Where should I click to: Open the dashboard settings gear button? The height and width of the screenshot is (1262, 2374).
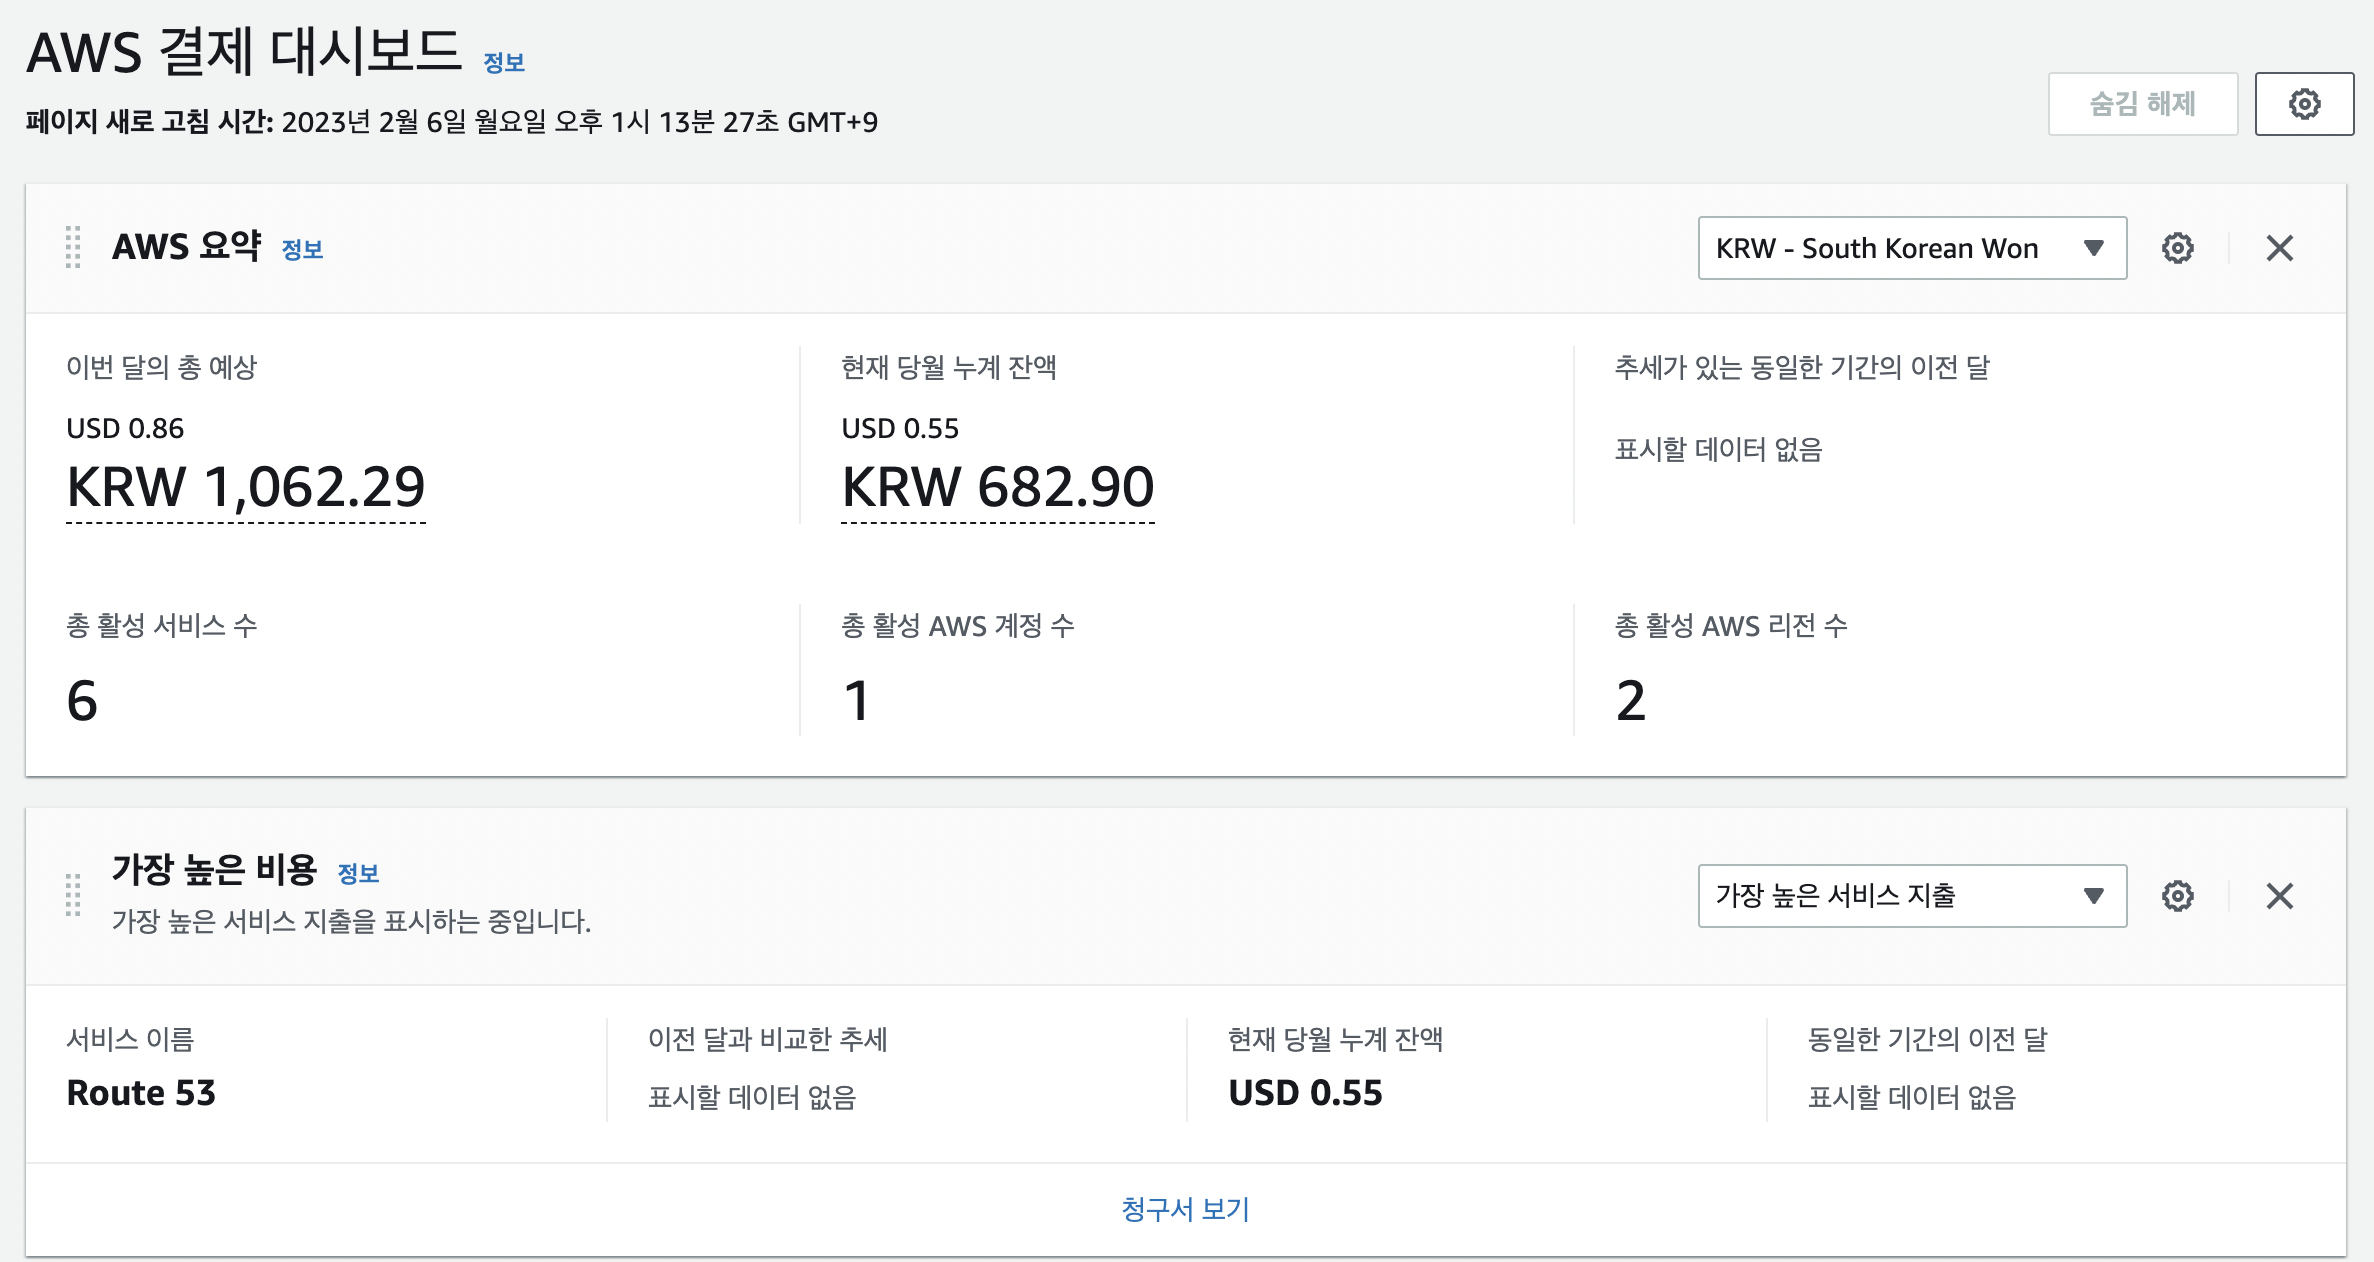pyautogui.click(x=2304, y=104)
